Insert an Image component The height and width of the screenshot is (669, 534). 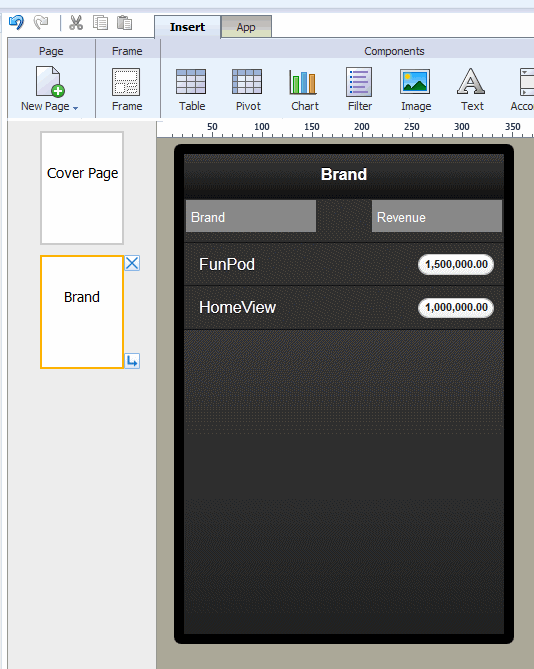click(x=416, y=90)
